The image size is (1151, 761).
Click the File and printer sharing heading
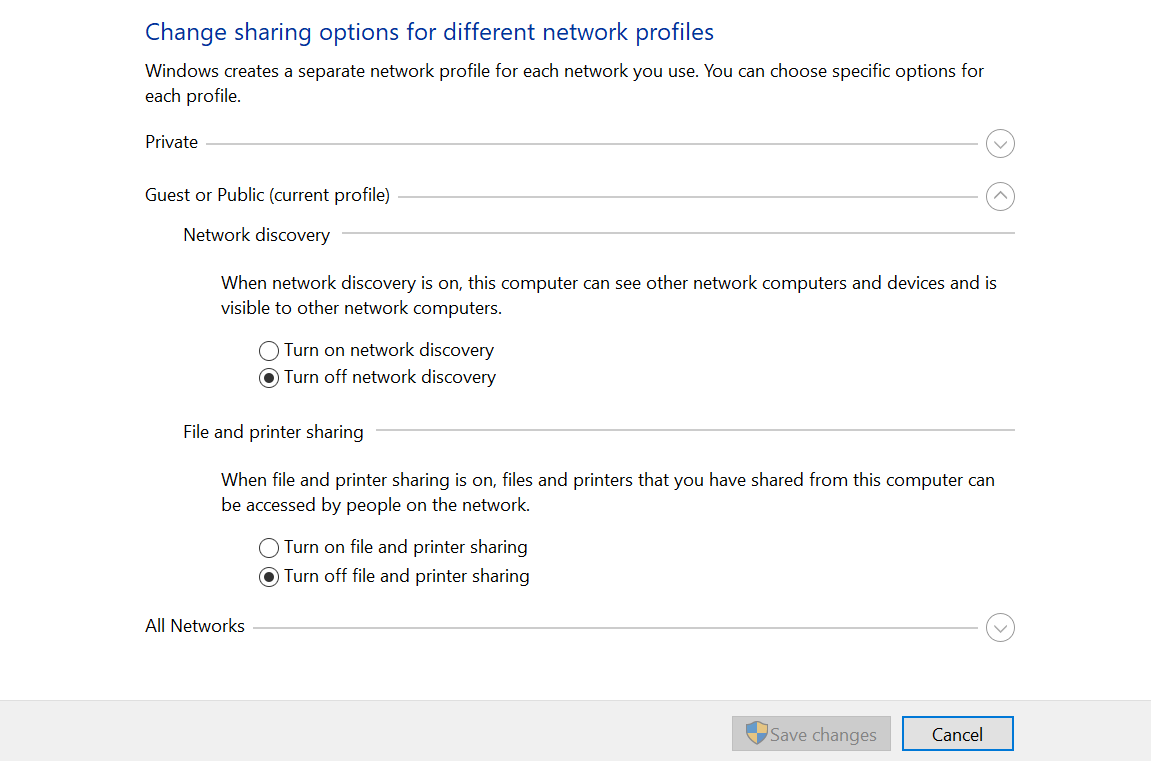pyautogui.click(x=273, y=431)
